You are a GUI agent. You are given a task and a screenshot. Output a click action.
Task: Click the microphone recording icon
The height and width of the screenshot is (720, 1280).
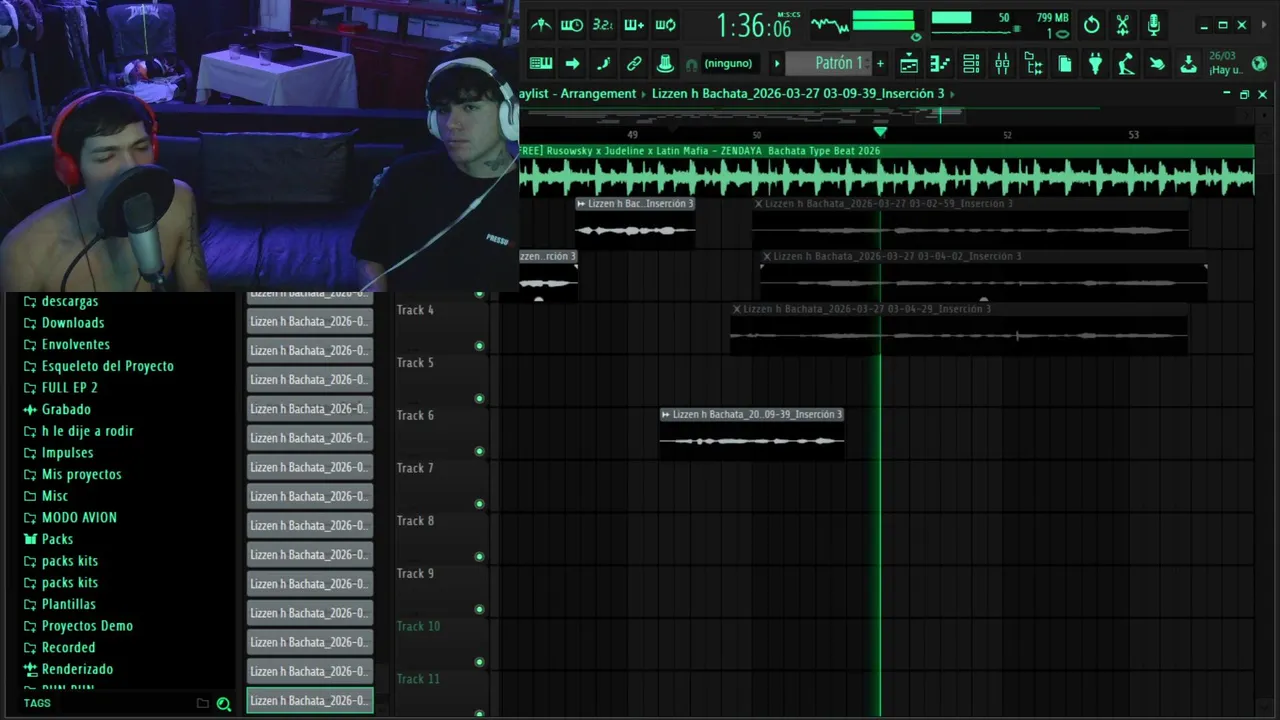click(x=1154, y=25)
